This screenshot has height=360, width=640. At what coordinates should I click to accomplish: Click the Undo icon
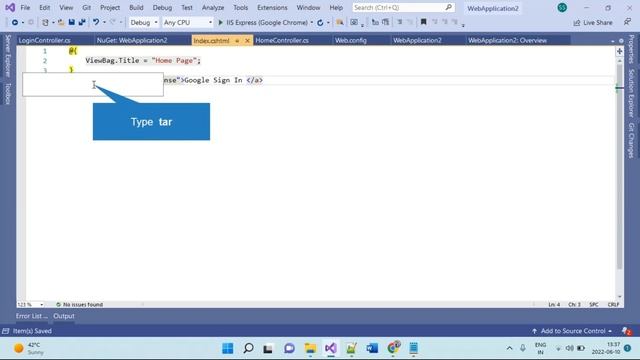[96, 22]
